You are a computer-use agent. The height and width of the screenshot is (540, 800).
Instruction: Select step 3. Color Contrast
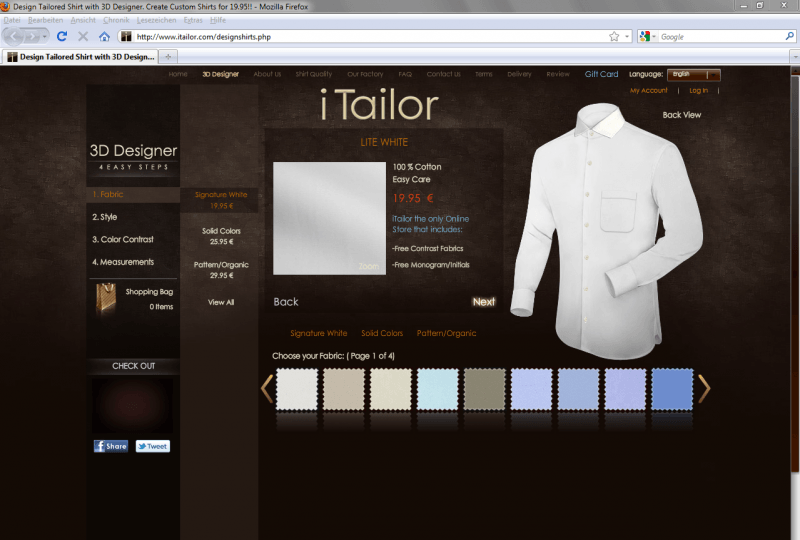tap(123, 239)
